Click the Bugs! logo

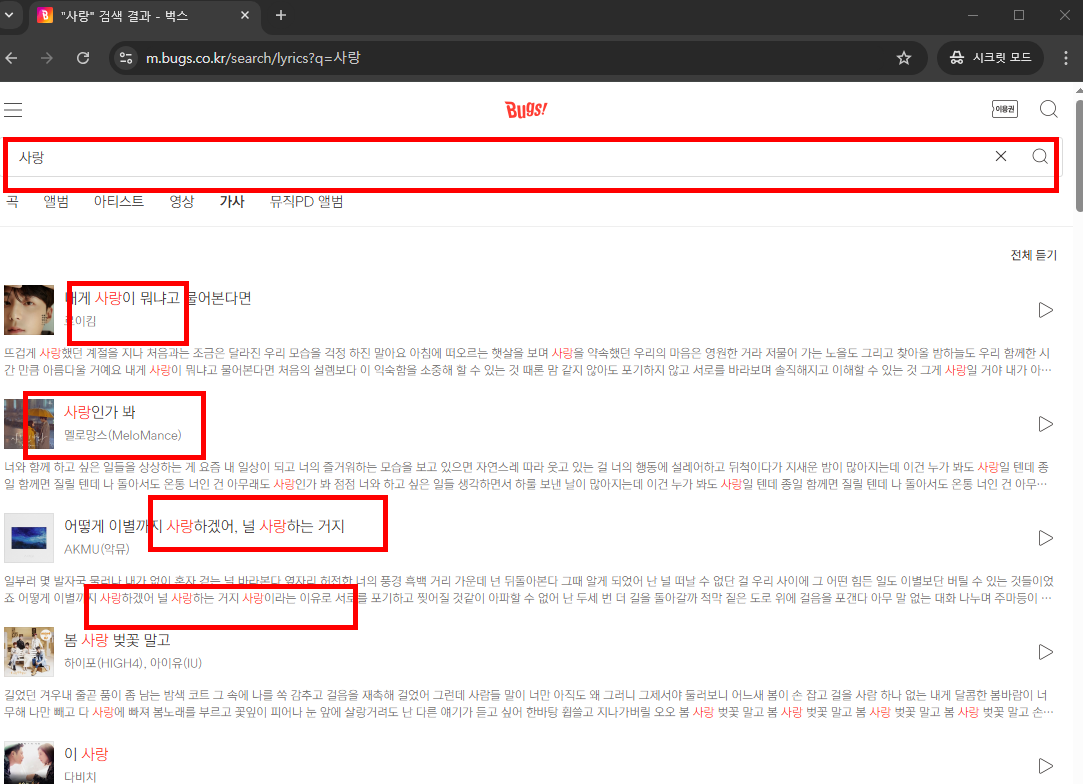pos(525,109)
